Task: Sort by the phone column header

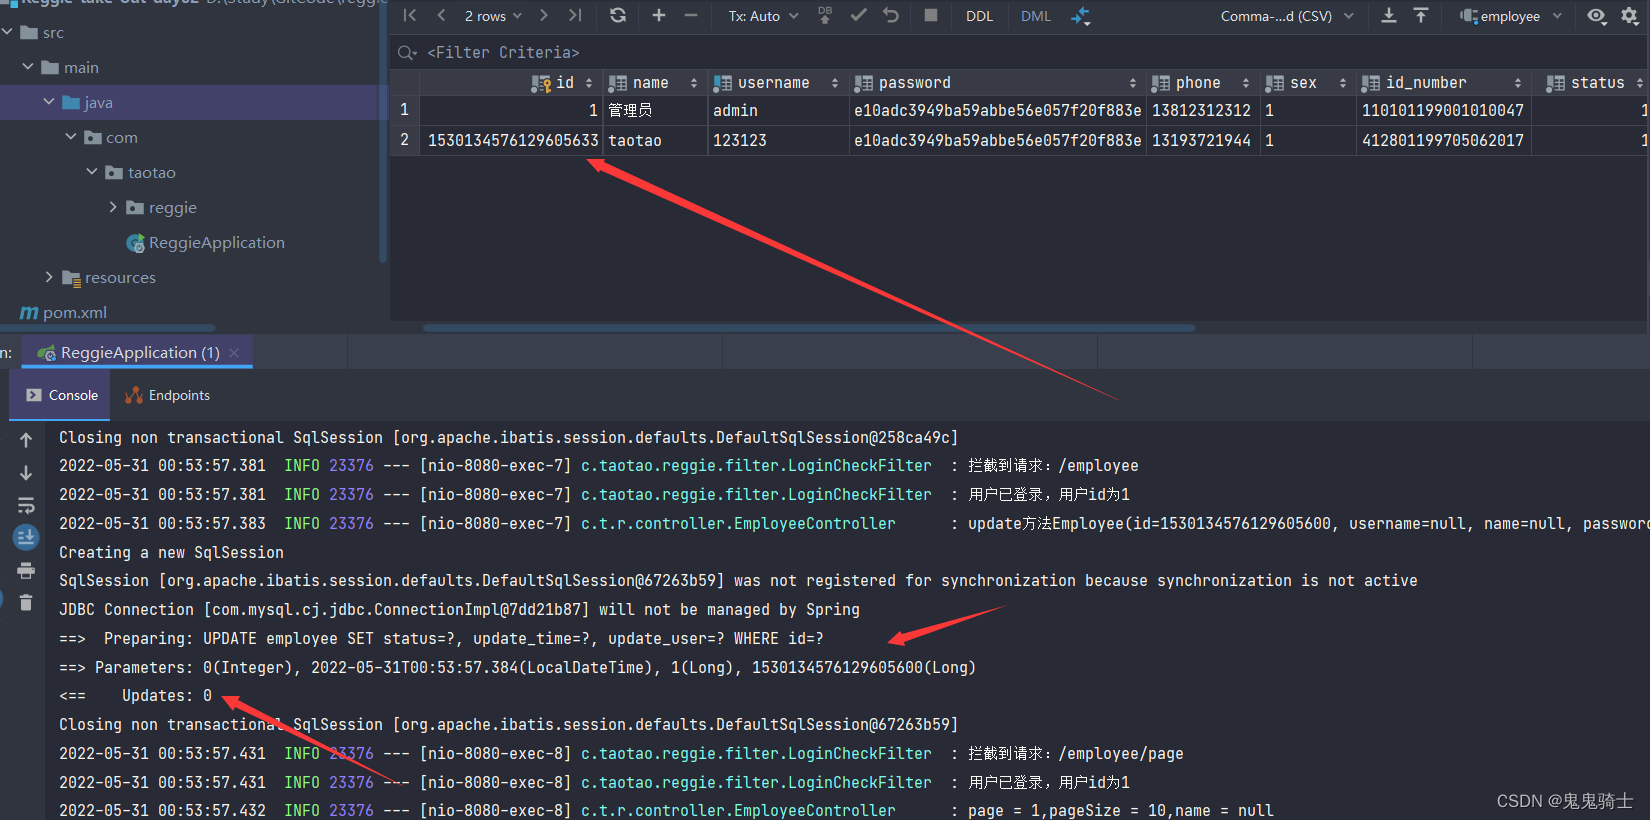Action: pyautogui.click(x=1201, y=83)
